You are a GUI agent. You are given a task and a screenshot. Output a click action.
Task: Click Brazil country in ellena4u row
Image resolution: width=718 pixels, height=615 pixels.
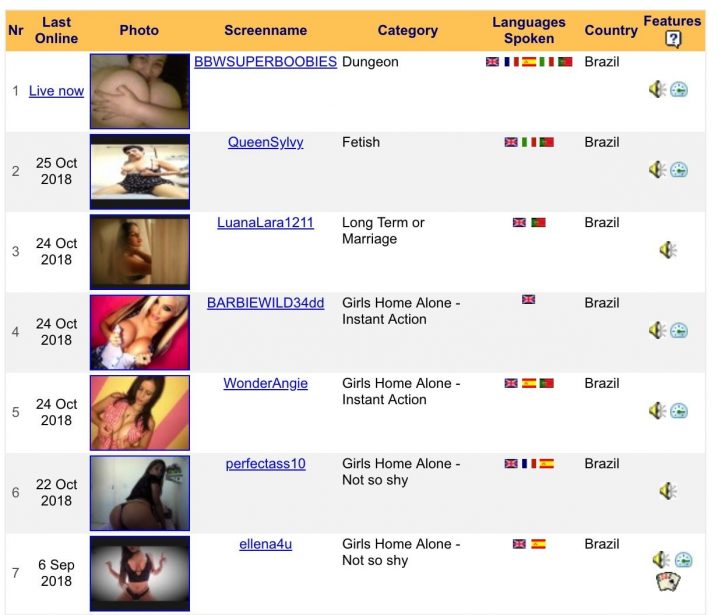602,544
